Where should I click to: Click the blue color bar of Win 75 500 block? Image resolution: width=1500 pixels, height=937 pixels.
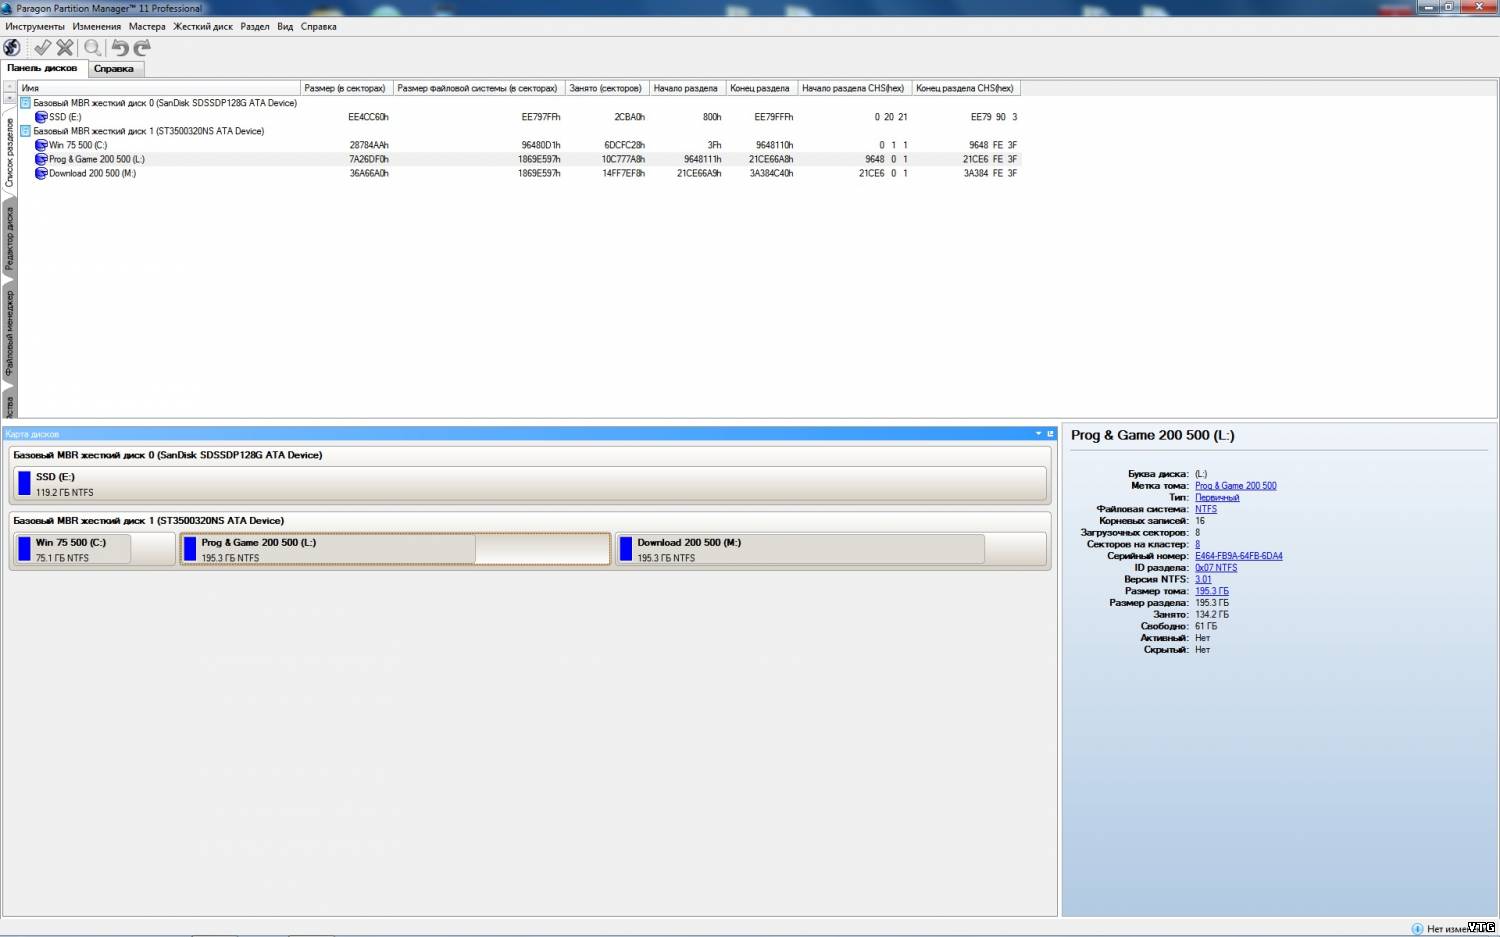tap(25, 549)
